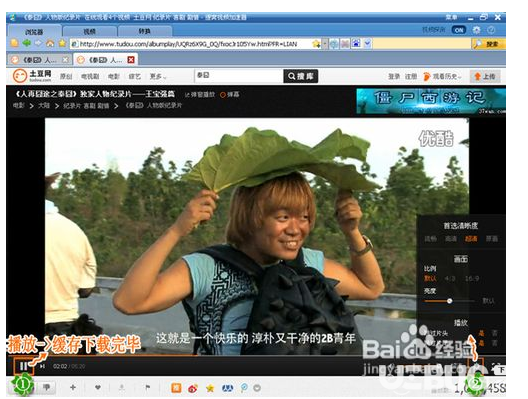Expand the 更多 navigation dropdown
Viewport: 528px width, 399px height.
[x=158, y=76]
